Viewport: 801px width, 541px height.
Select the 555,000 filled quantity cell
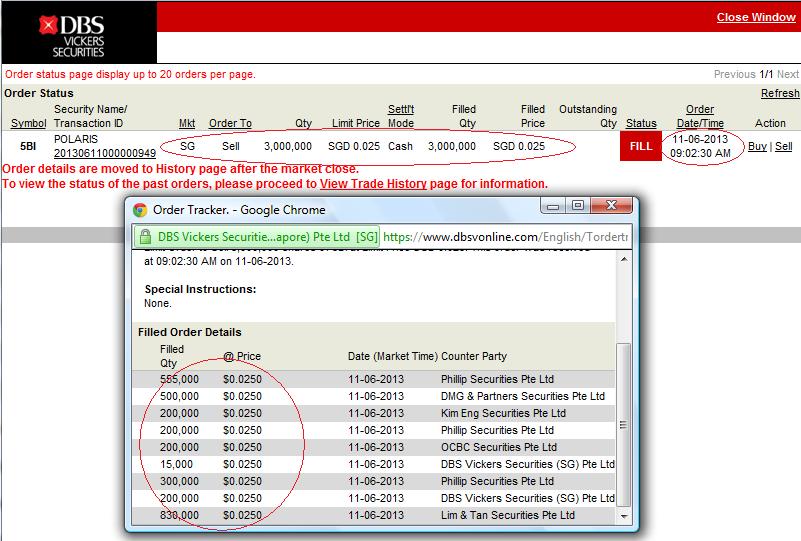[179, 380]
